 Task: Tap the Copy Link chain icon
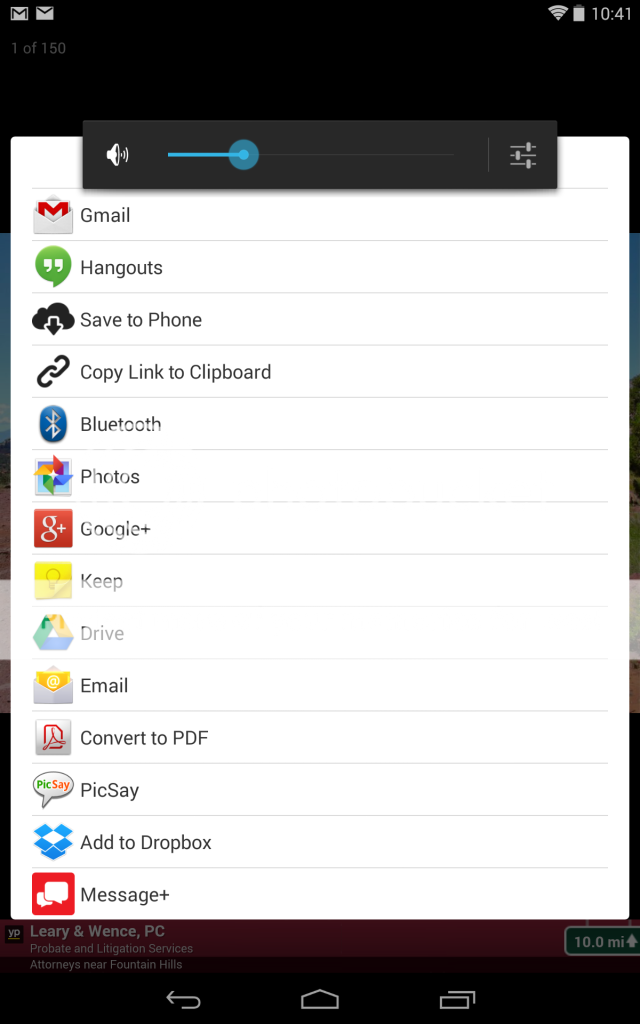tap(53, 372)
